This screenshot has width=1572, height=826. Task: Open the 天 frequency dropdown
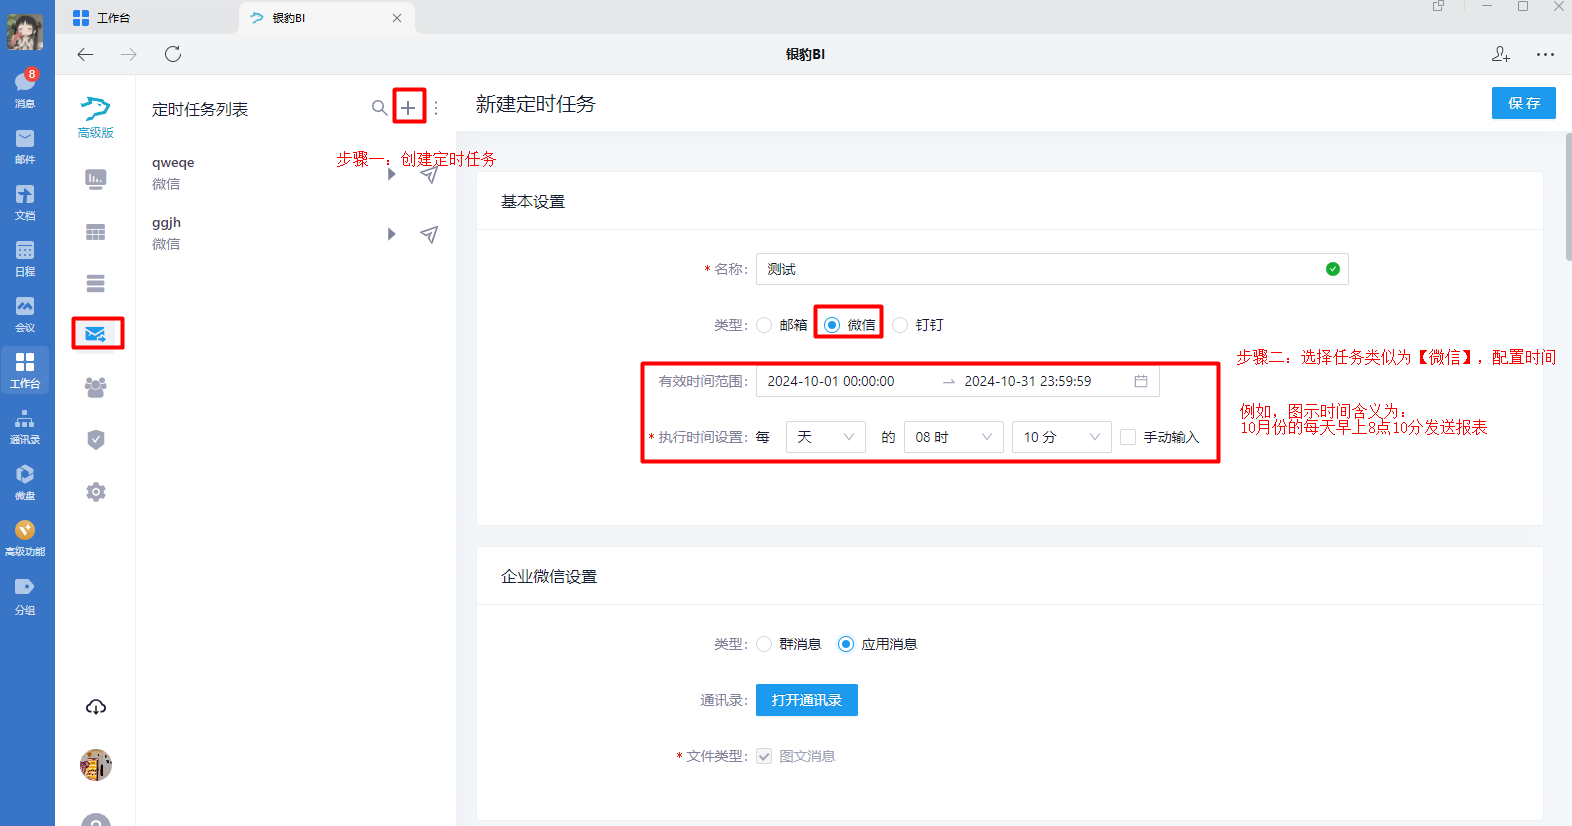click(826, 437)
